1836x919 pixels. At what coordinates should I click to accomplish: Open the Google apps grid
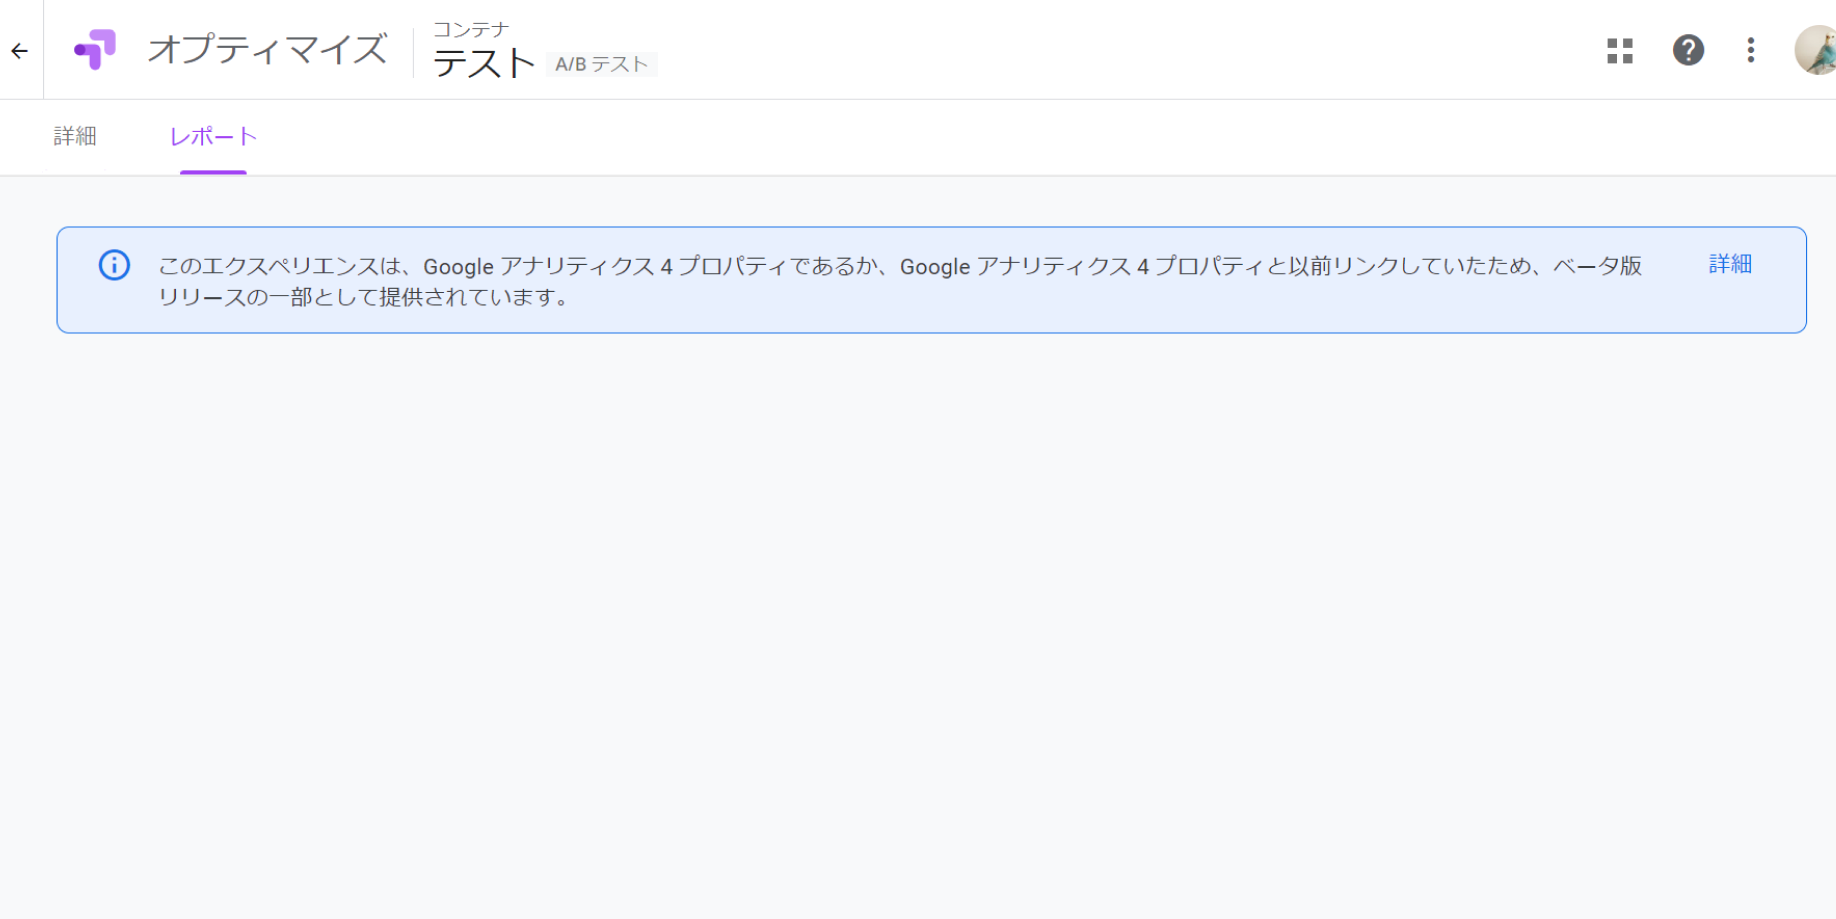click(x=1620, y=51)
